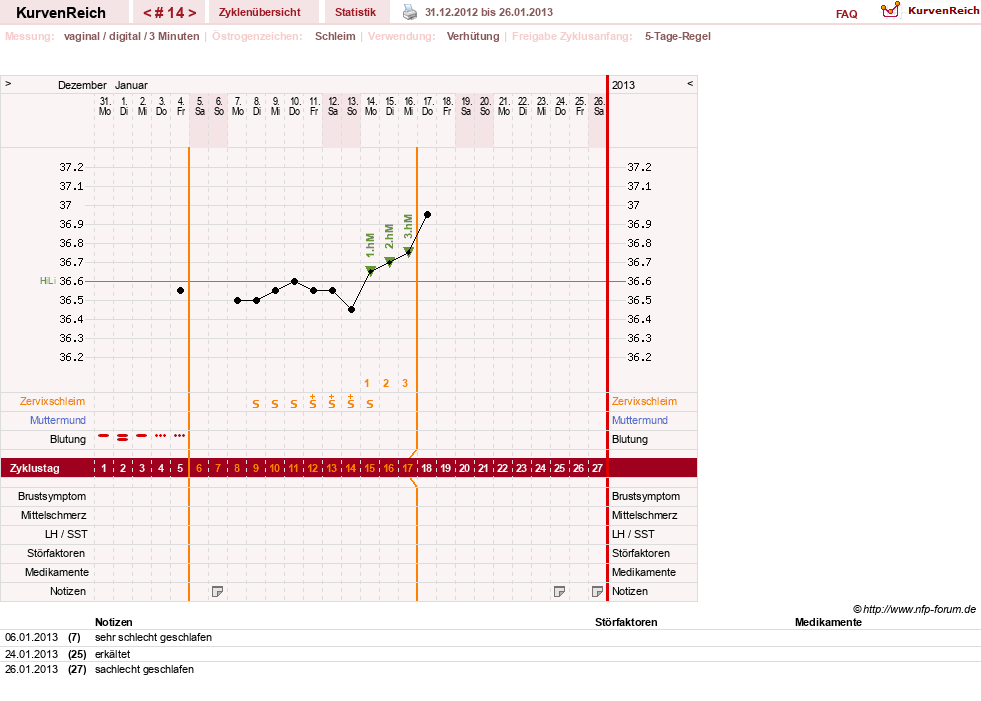Click left Muttermund row label
The width and height of the screenshot is (981, 701).
click(58, 420)
